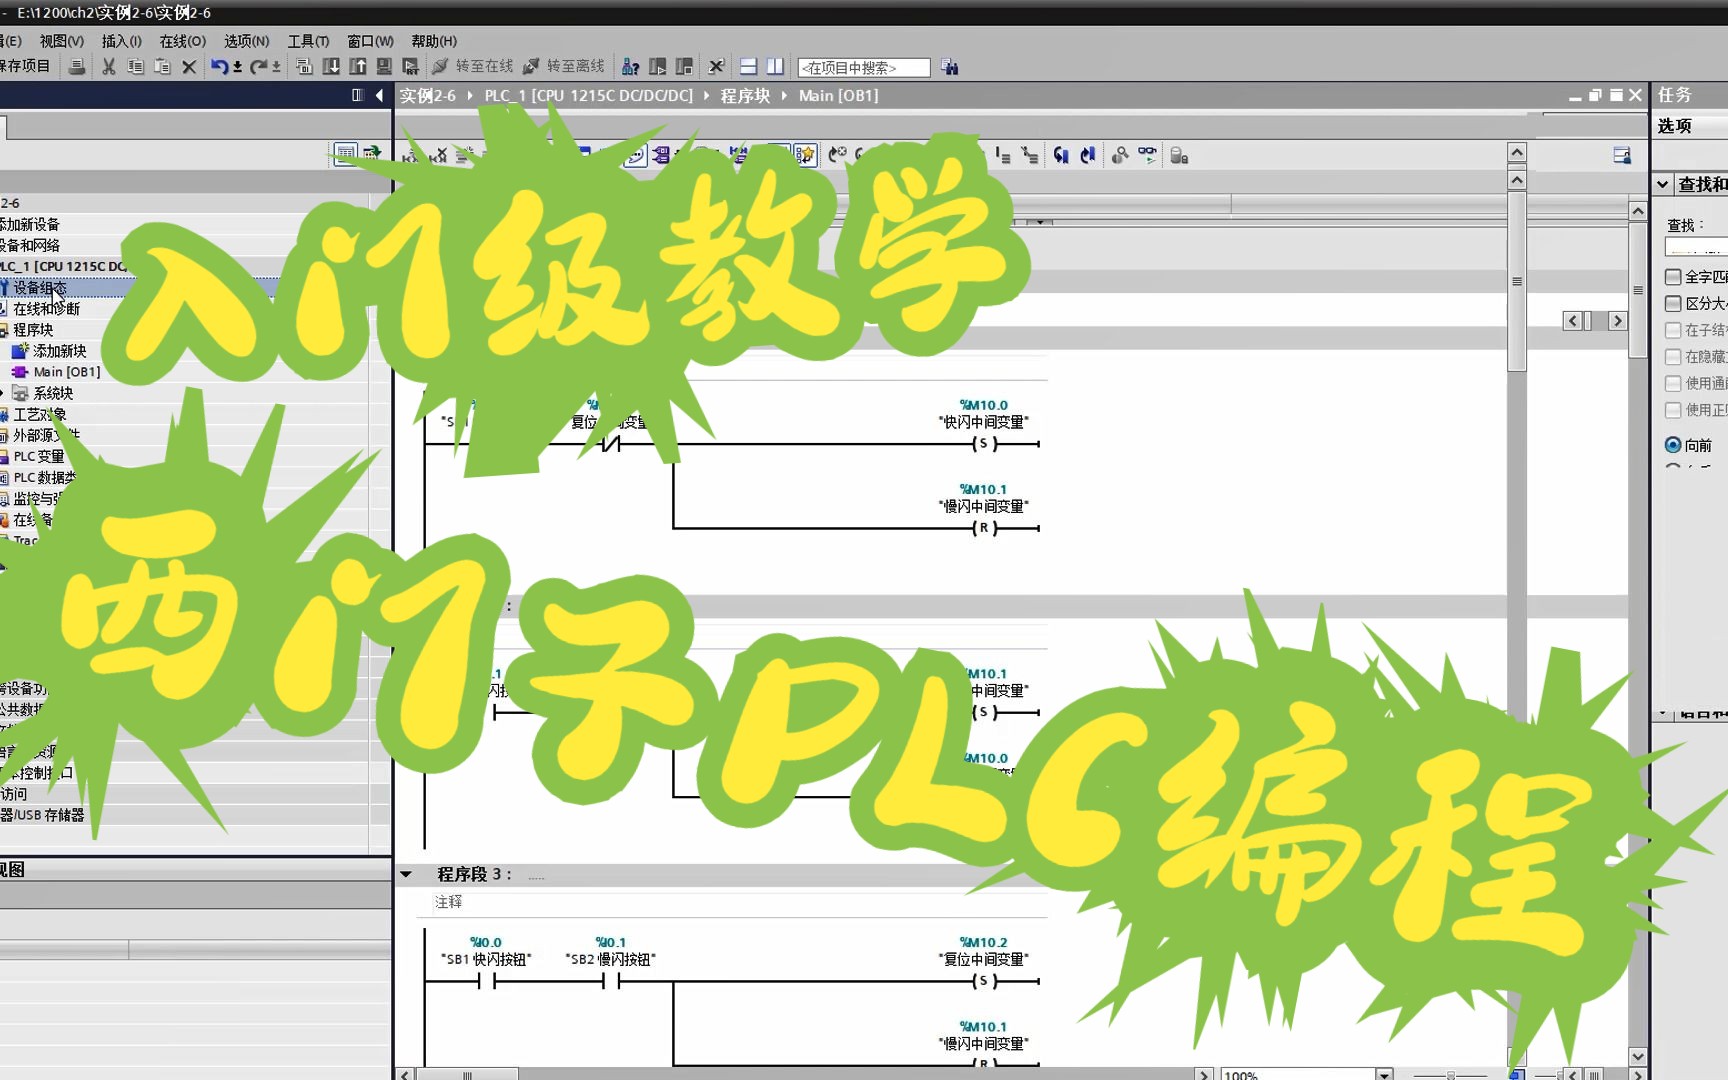Click the Print icon in the toolbar
The image size is (1728, 1080).
pyautogui.click(x=77, y=67)
